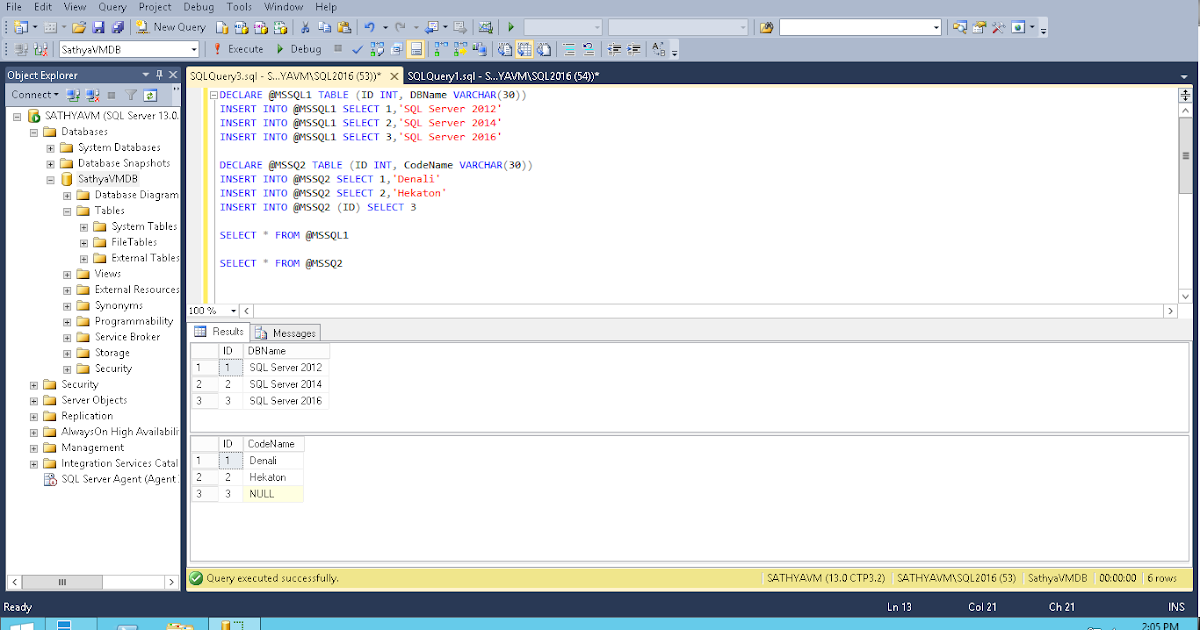Click the Filter funnel icon

131,95
